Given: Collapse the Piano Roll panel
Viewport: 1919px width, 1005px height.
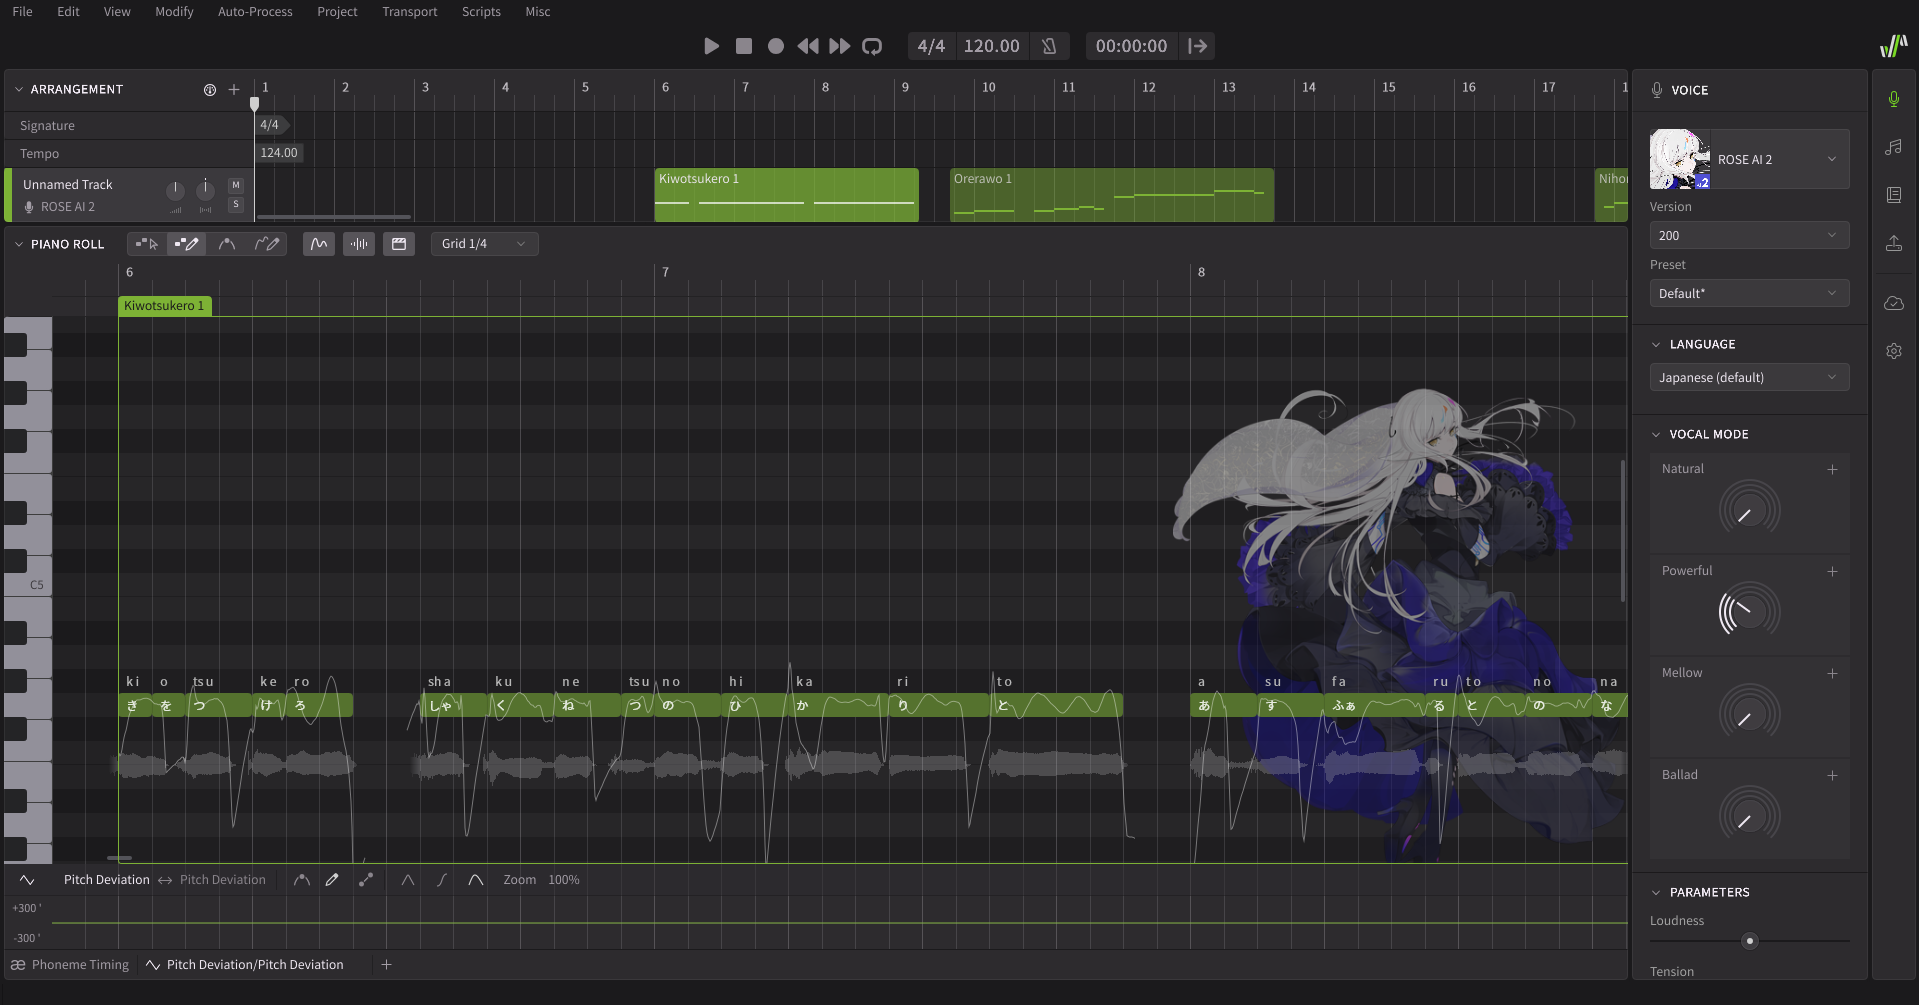Looking at the screenshot, I should (x=18, y=244).
